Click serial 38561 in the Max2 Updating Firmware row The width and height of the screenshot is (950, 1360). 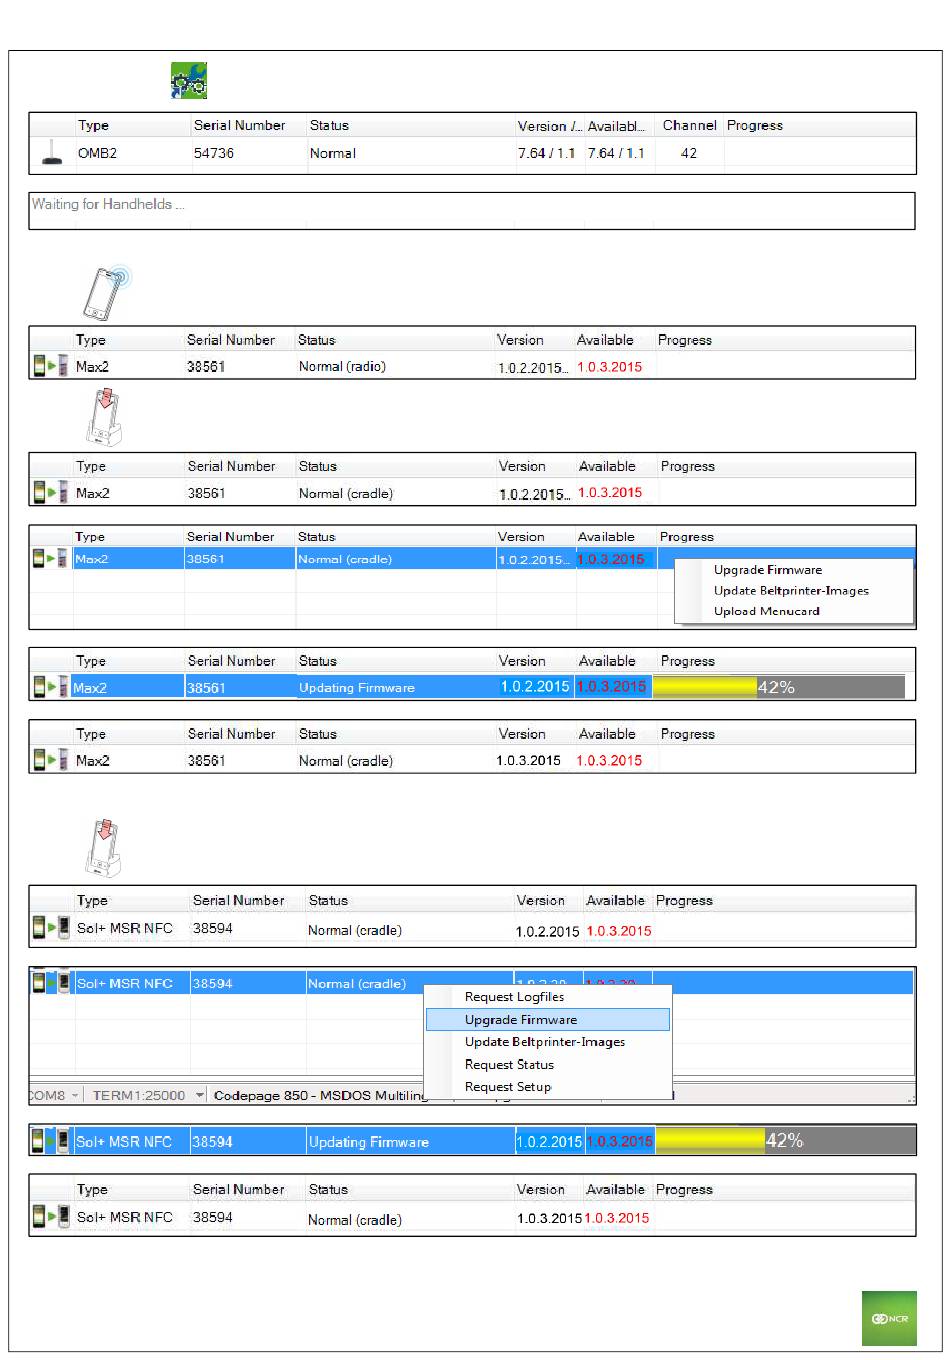[206, 688]
